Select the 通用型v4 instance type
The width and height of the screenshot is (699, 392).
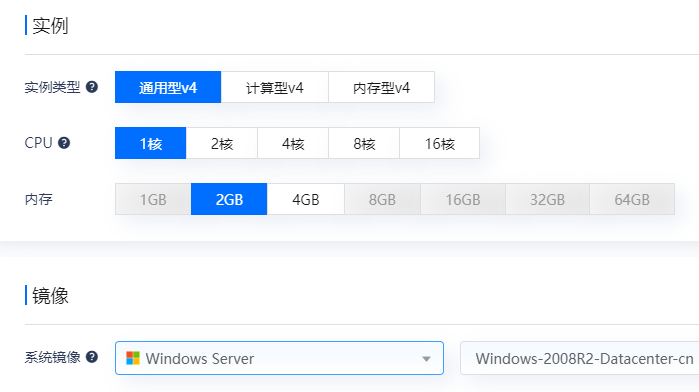(x=168, y=87)
